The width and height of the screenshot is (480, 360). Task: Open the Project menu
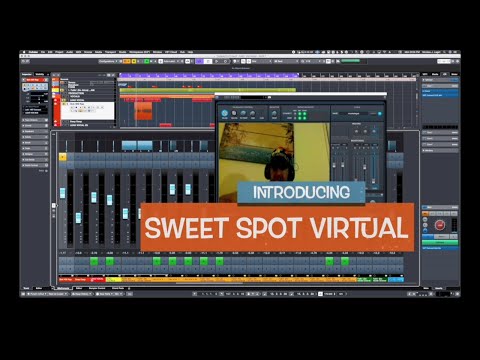[59, 52]
